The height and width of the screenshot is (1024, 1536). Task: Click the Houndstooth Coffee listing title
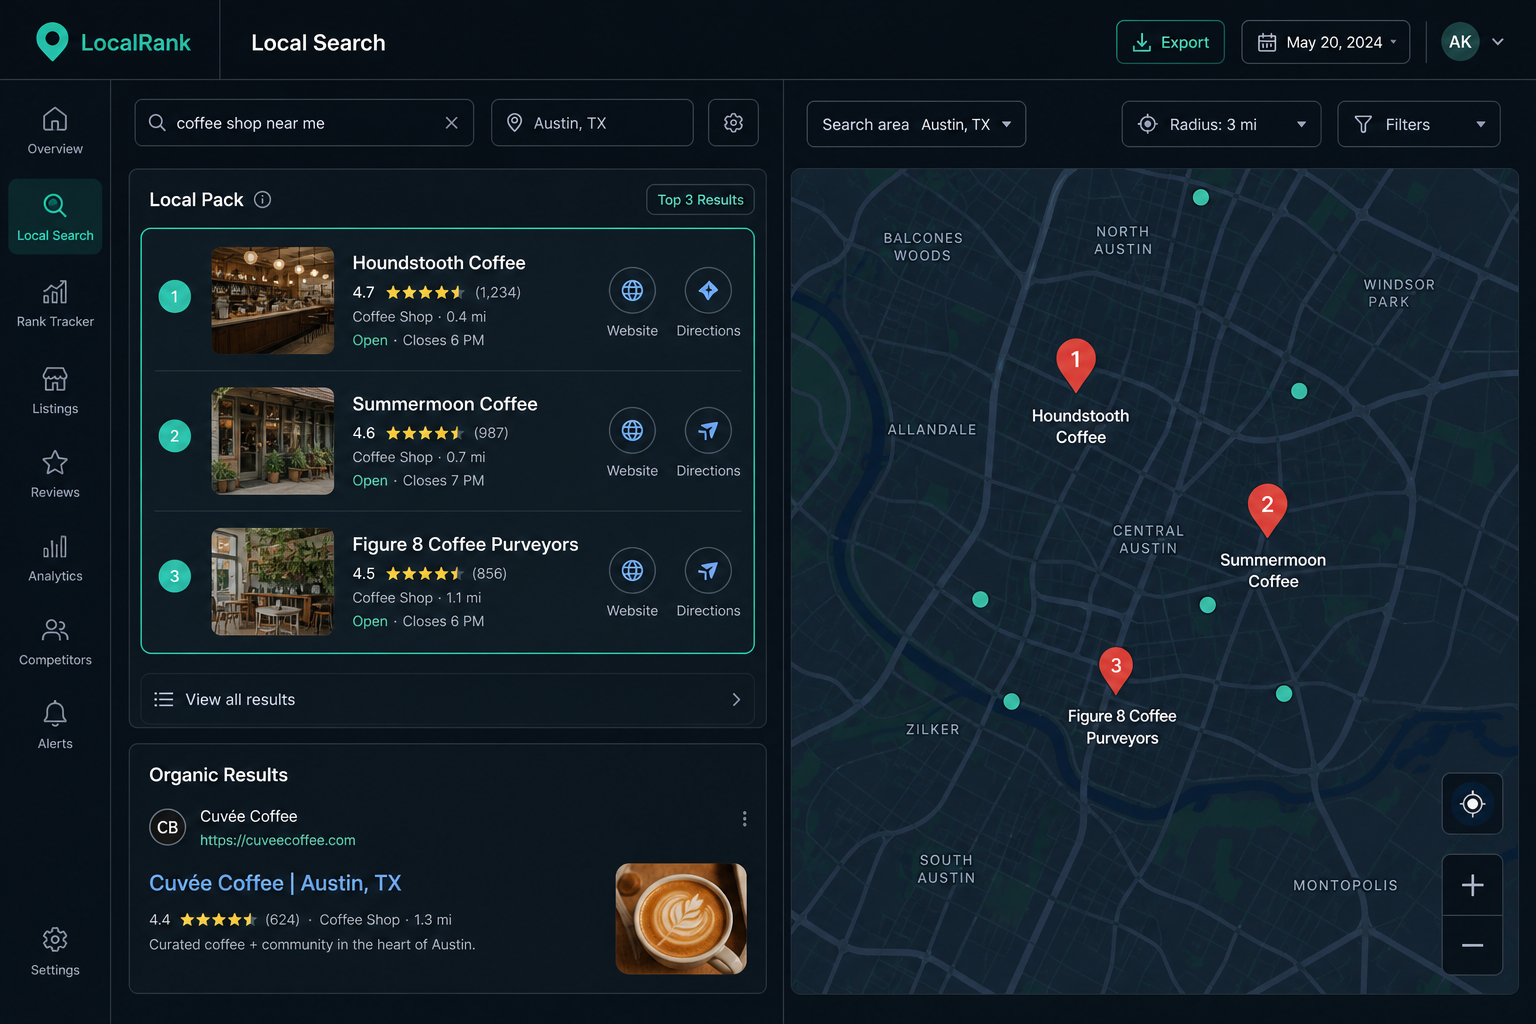(439, 263)
